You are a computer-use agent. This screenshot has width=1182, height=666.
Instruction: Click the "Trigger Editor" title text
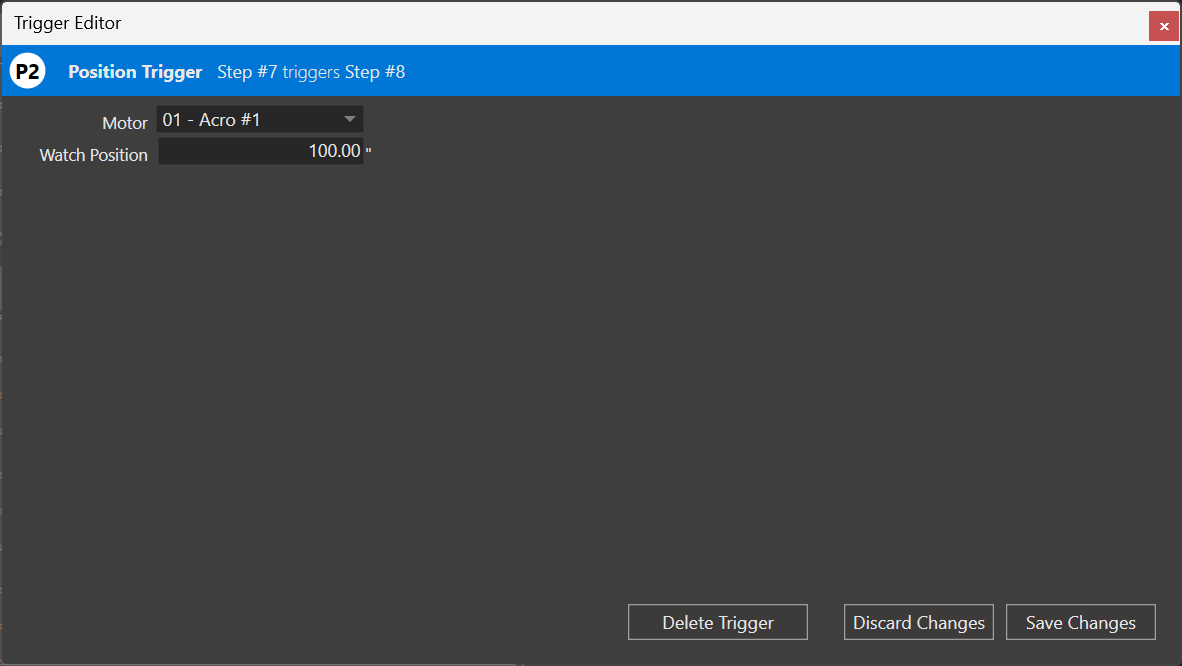(x=68, y=22)
